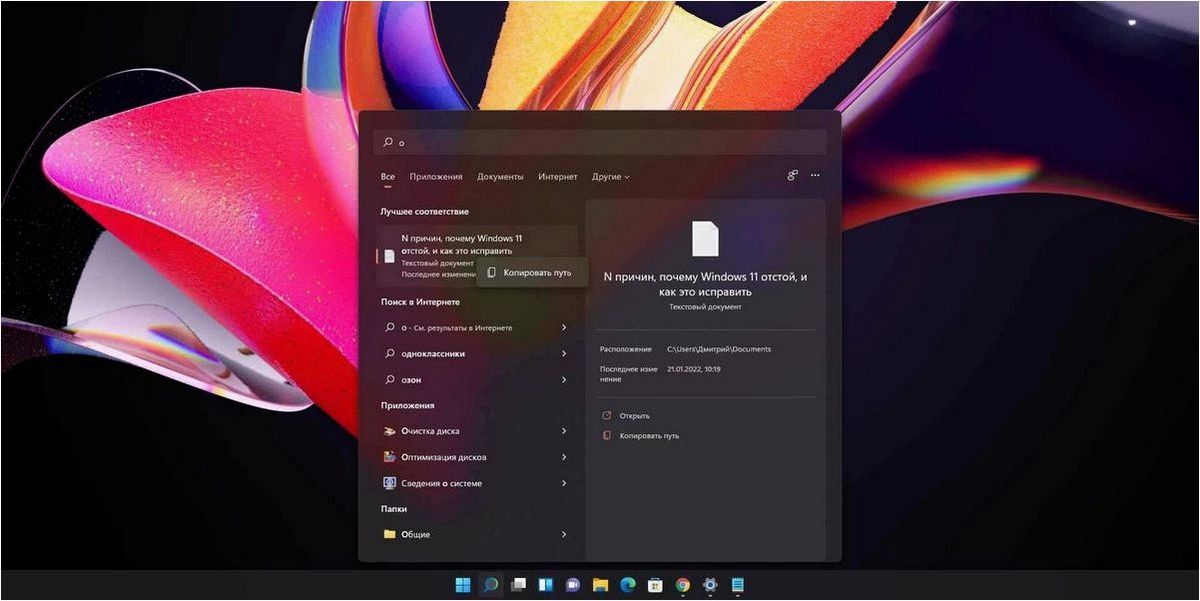Image resolution: width=1200 pixels, height=601 pixels.
Task: Click the Поиск в Интернете heading
Action: [x=420, y=301]
